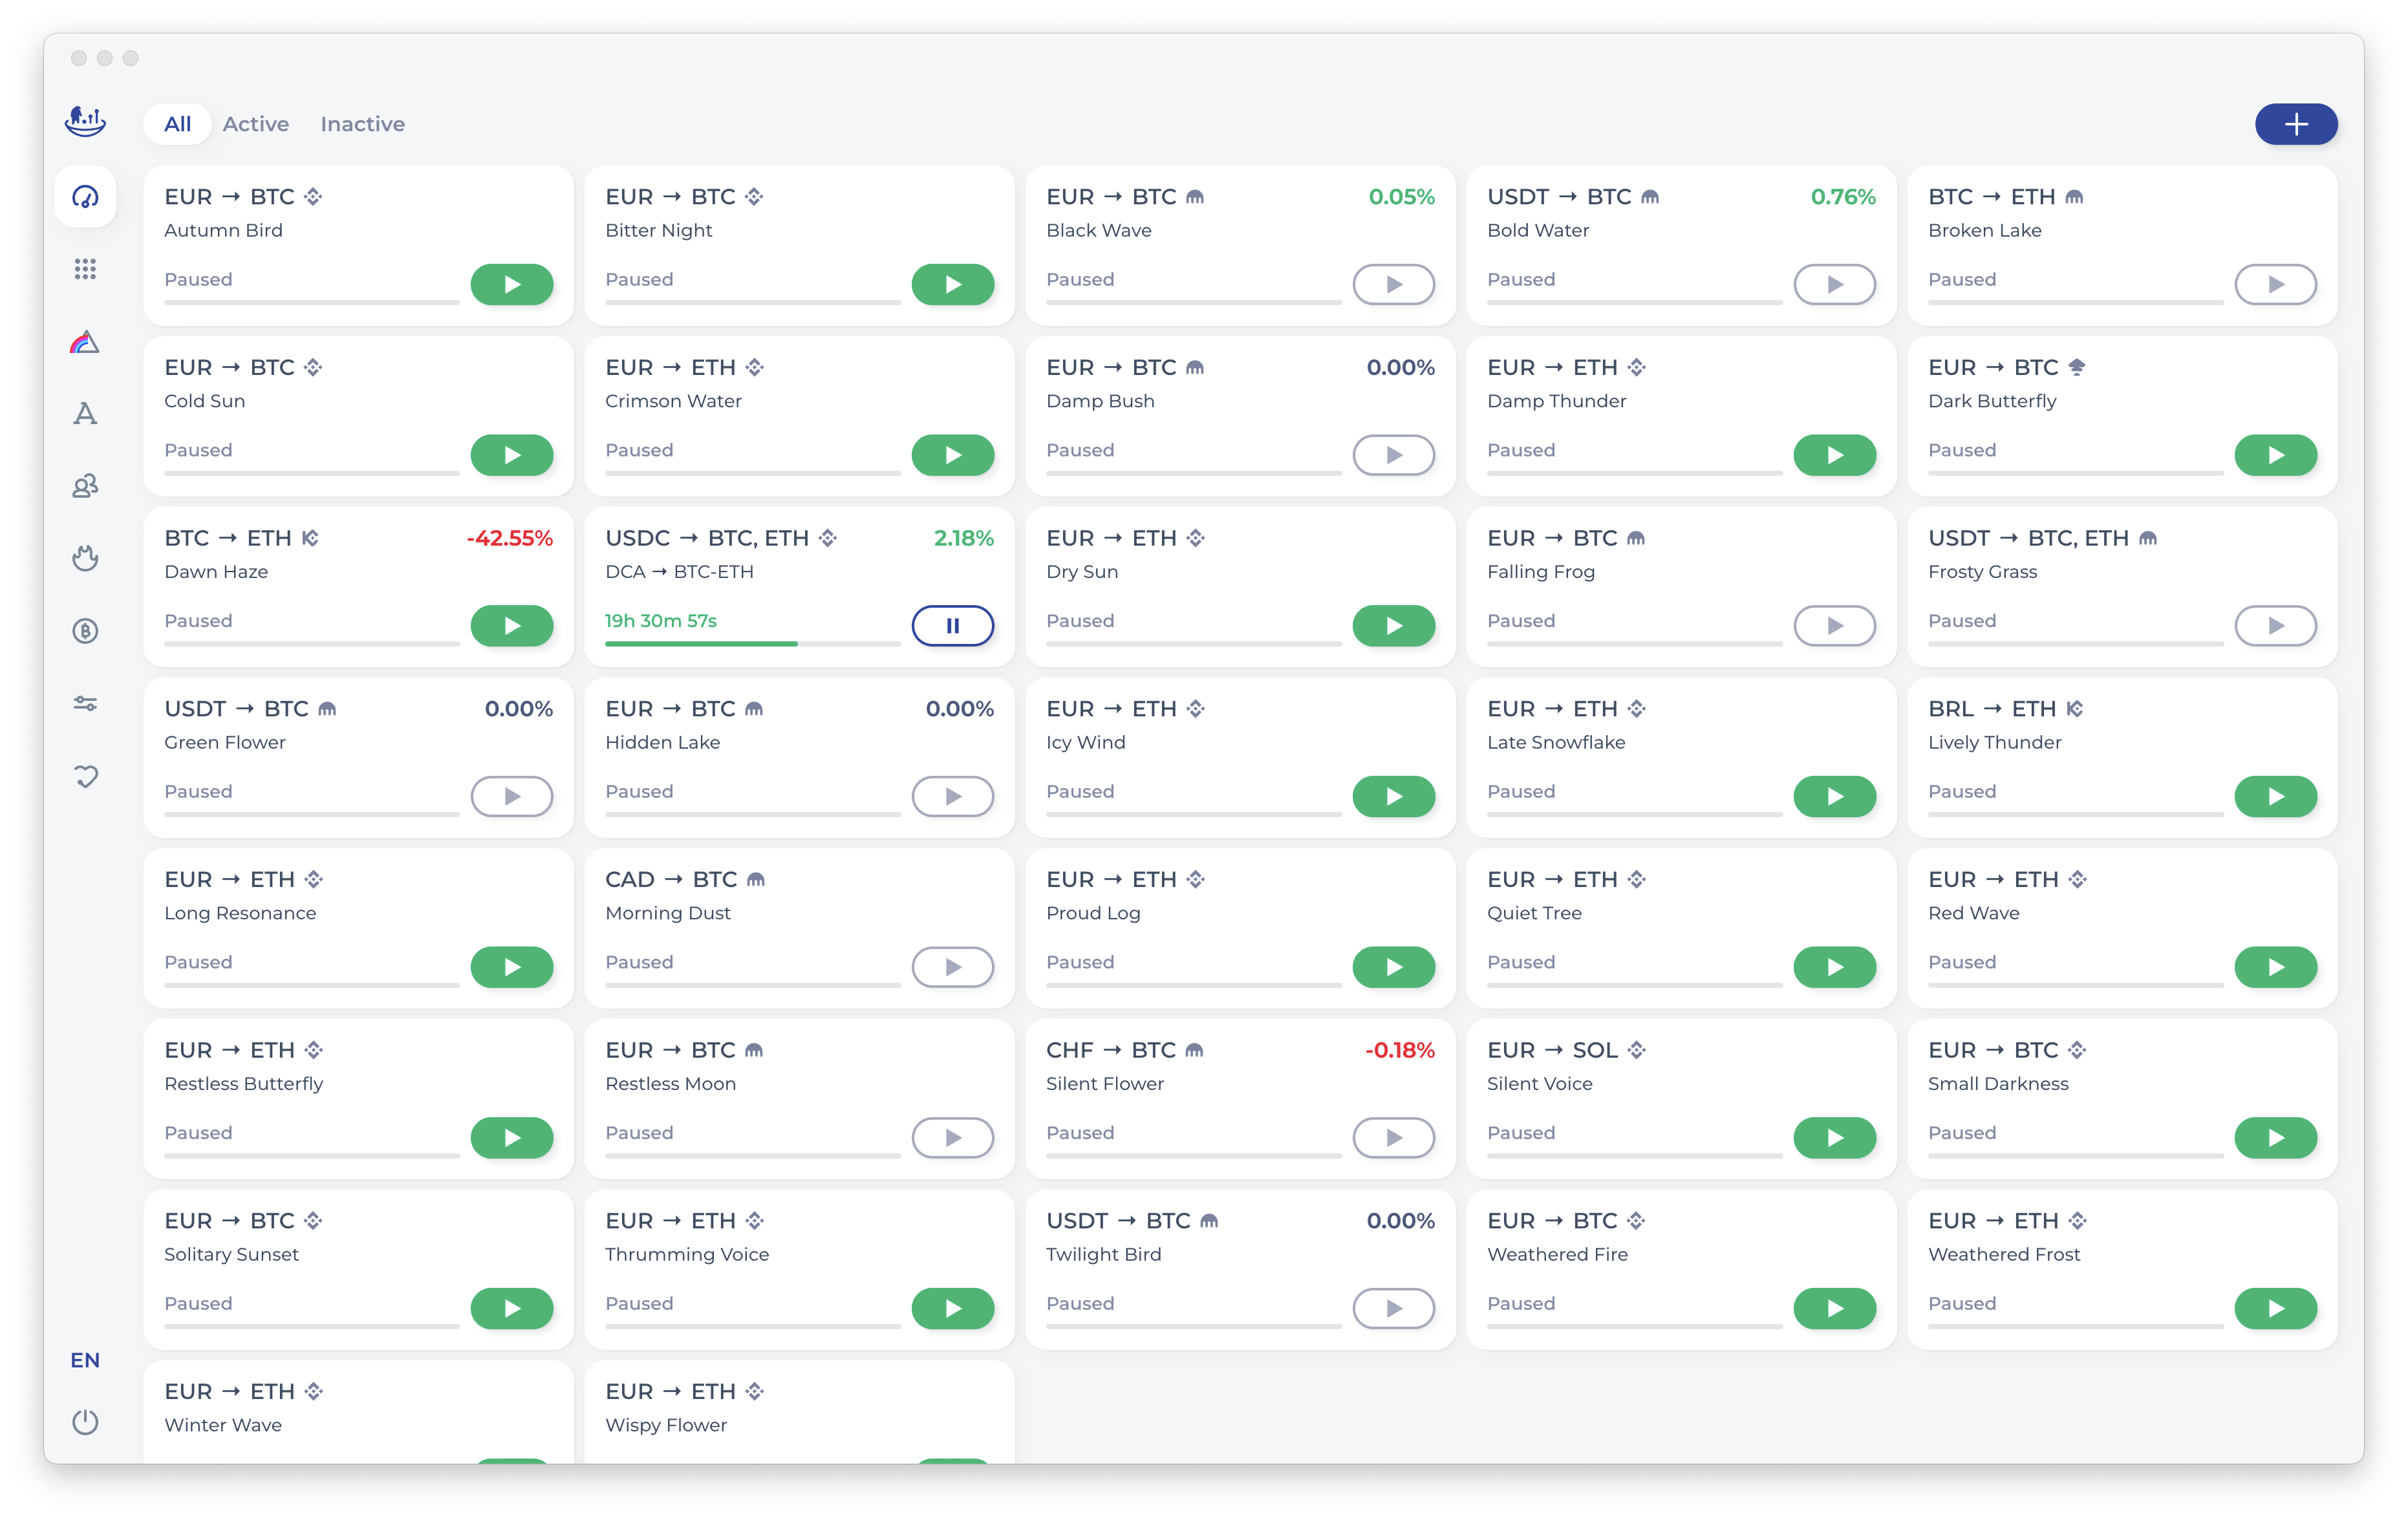Click the DCA → BTC-ETH progress bar
Image resolution: width=2408 pixels, height=1518 pixels.
point(752,644)
